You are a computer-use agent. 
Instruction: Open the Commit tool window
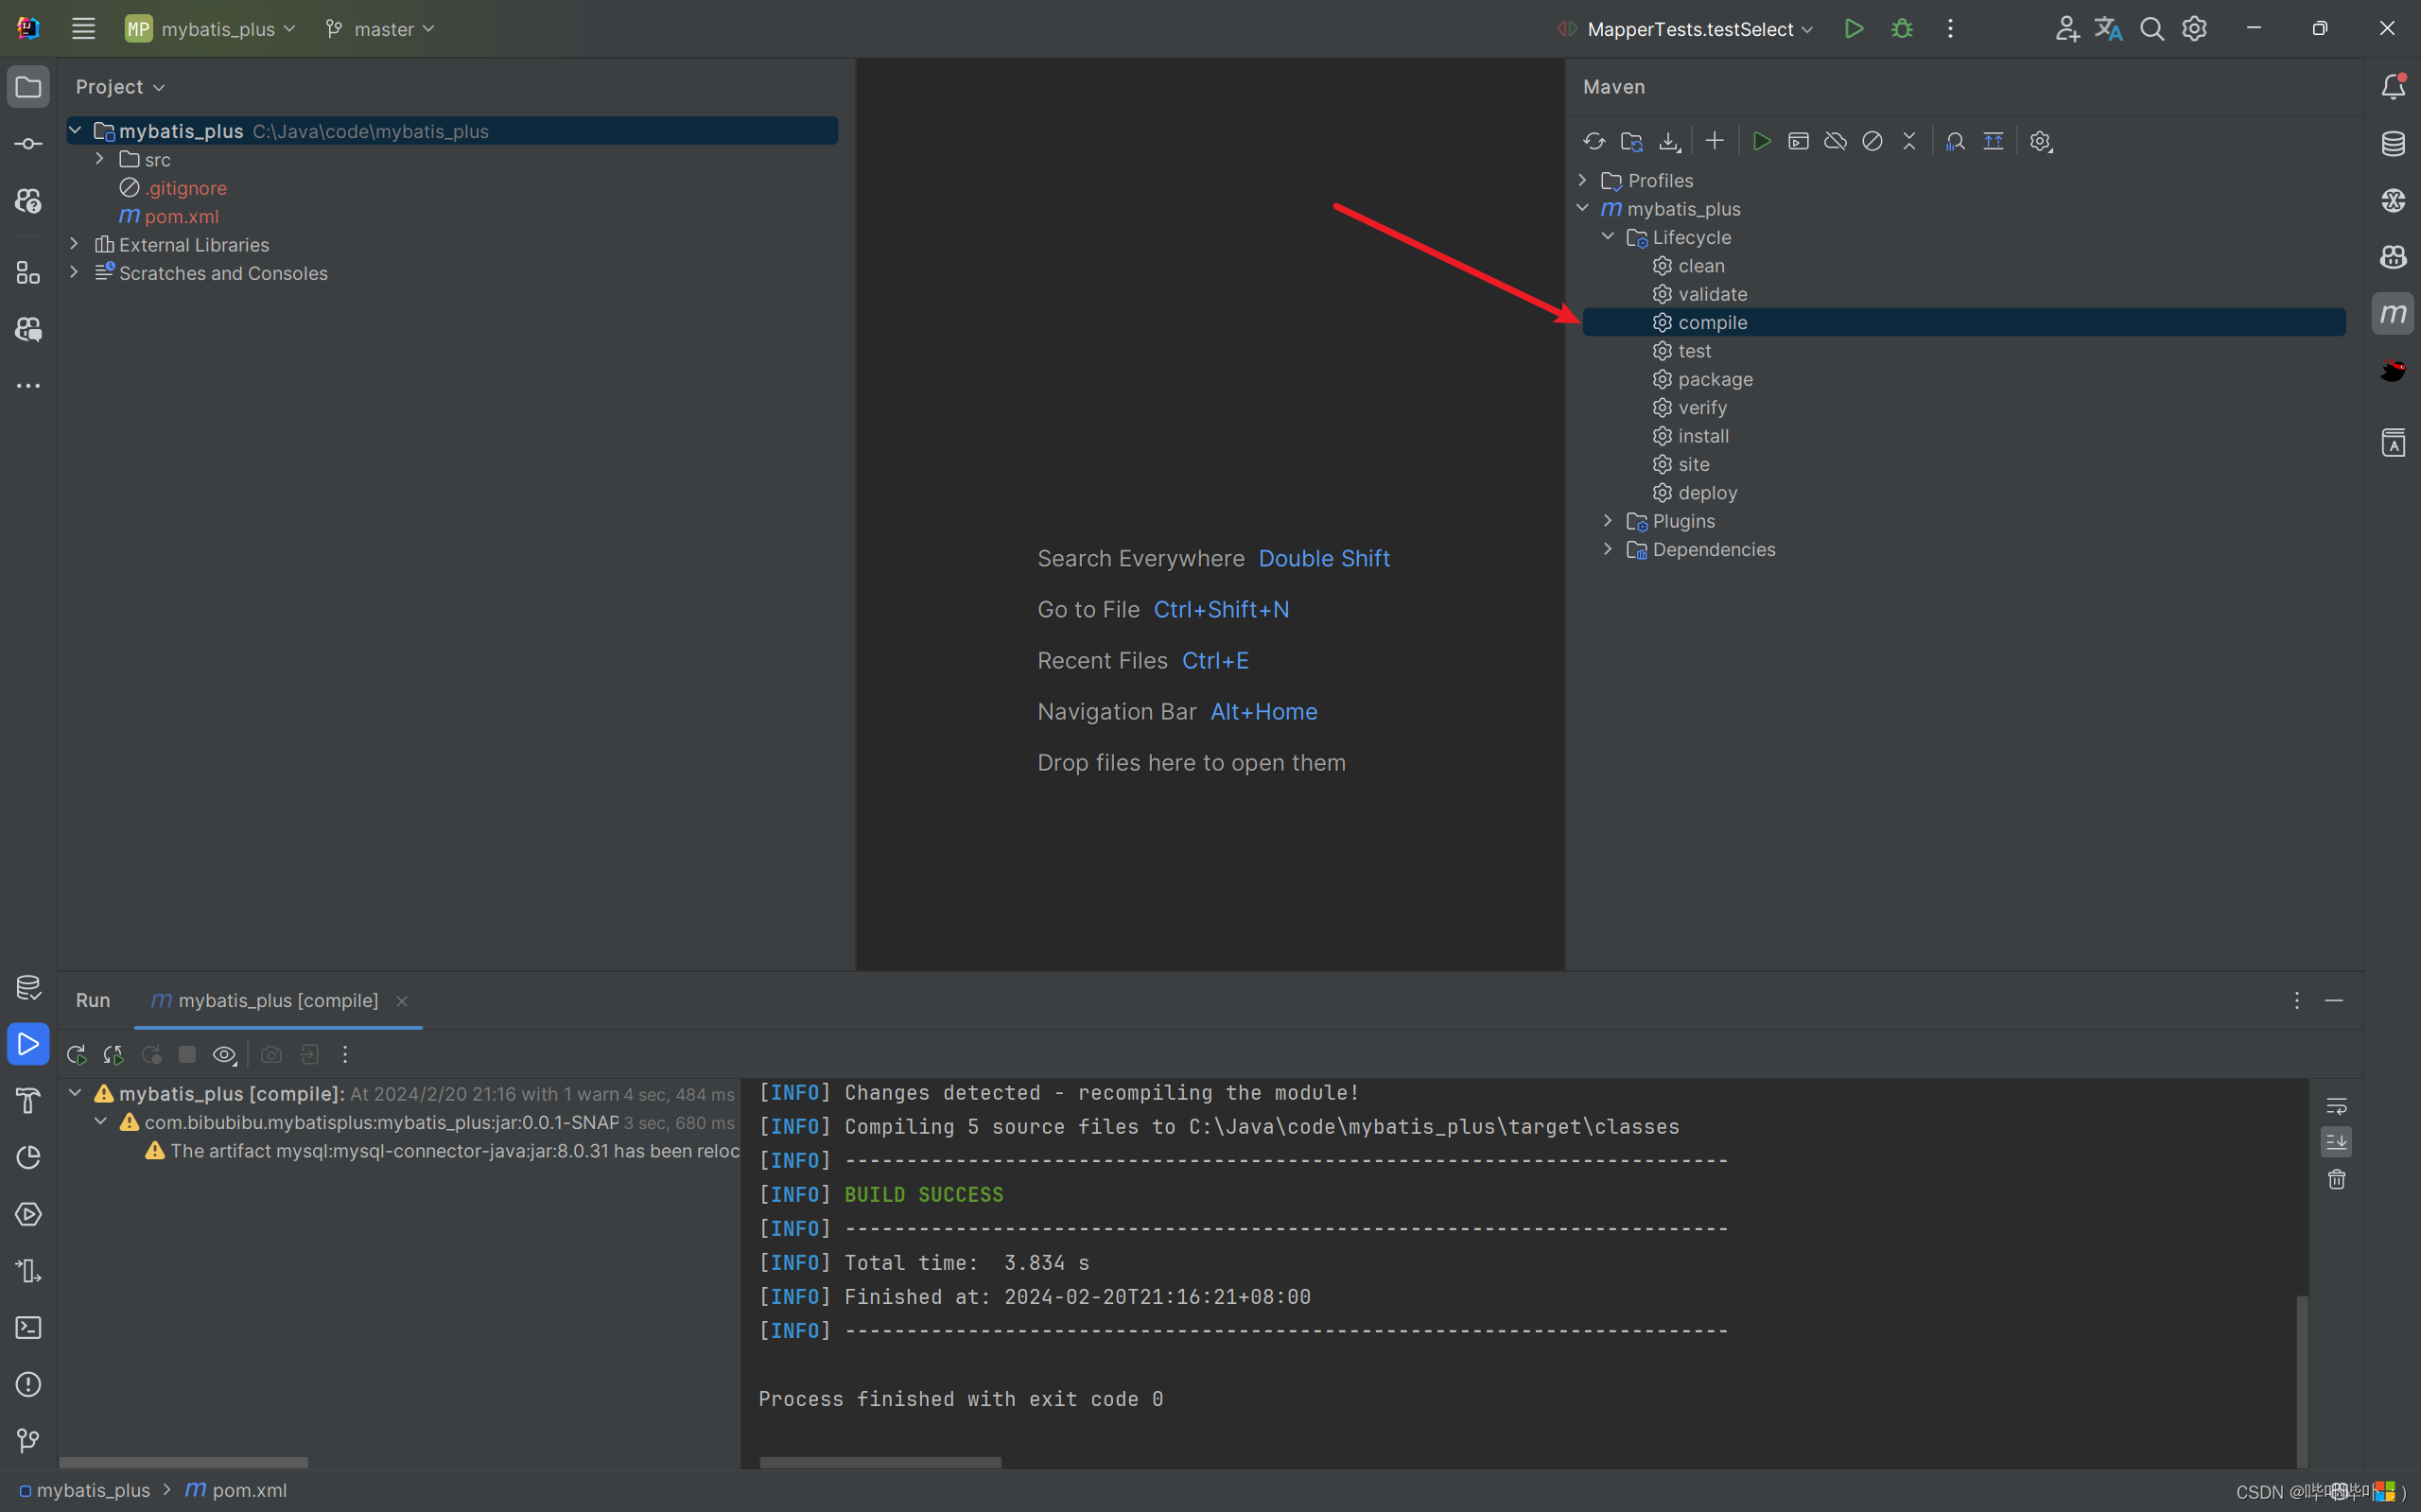tap(28, 144)
